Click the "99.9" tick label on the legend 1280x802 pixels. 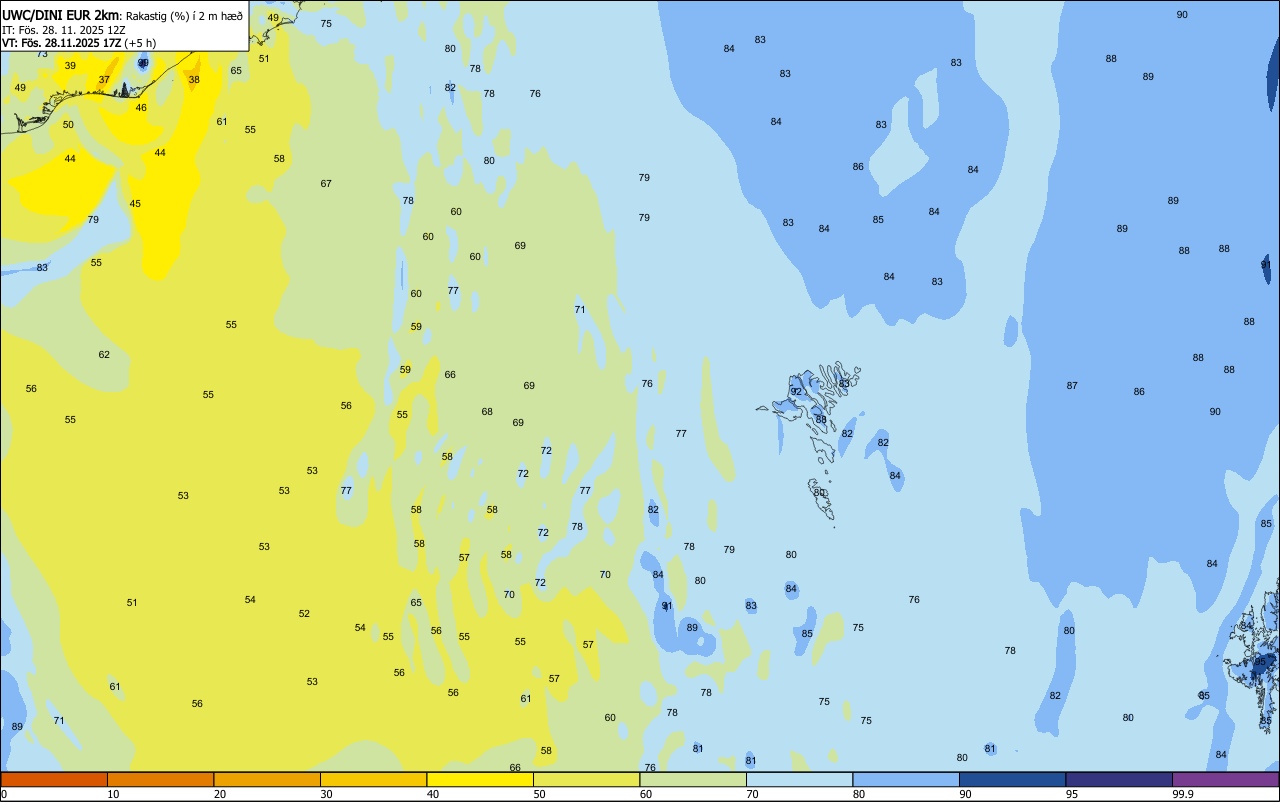click(x=1183, y=794)
